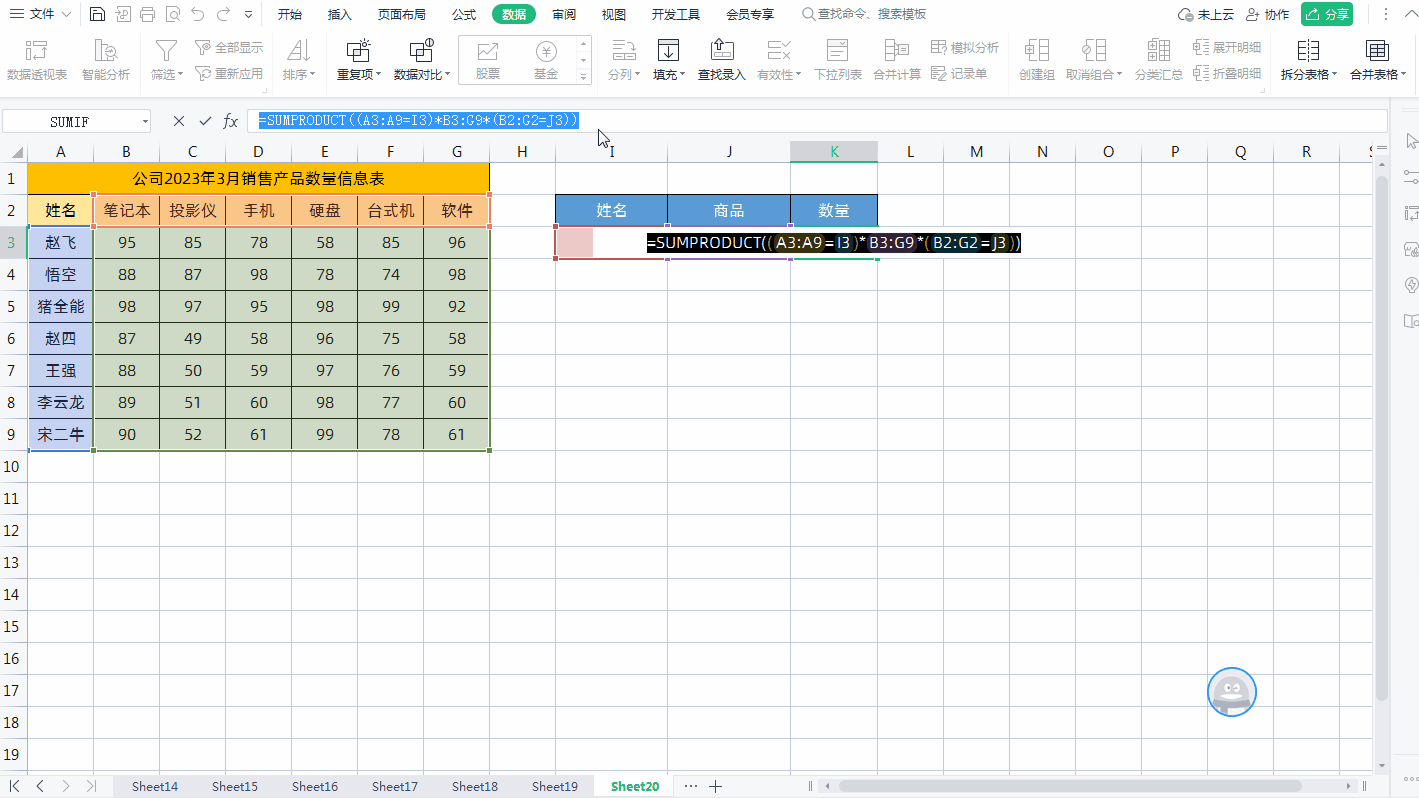Click selection arrow icon in right sidebar

click(1410, 141)
